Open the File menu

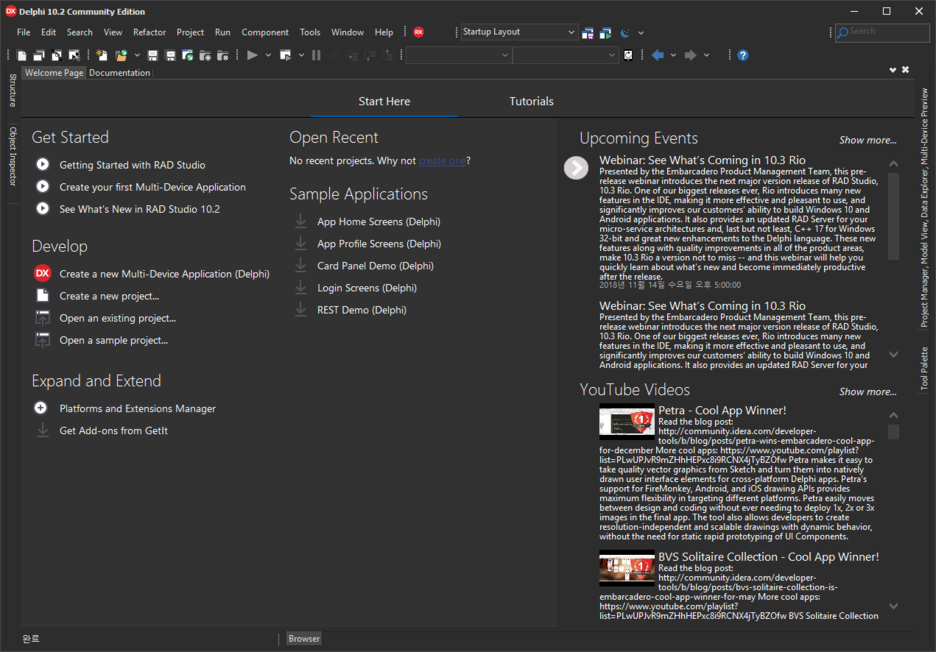coord(23,32)
